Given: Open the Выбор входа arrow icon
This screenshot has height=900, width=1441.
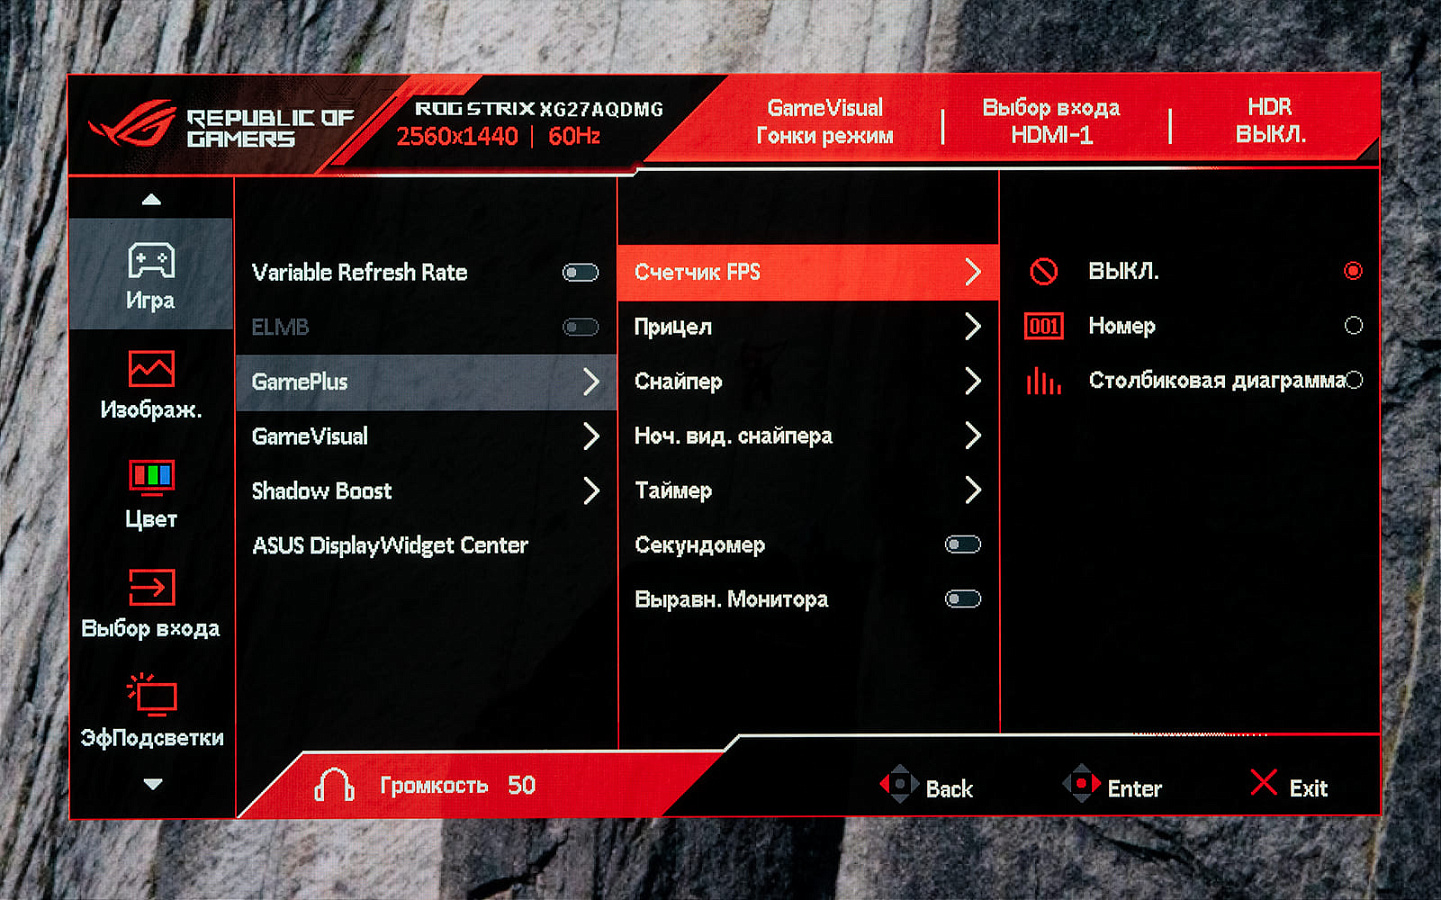Looking at the screenshot, I should 151,587.
